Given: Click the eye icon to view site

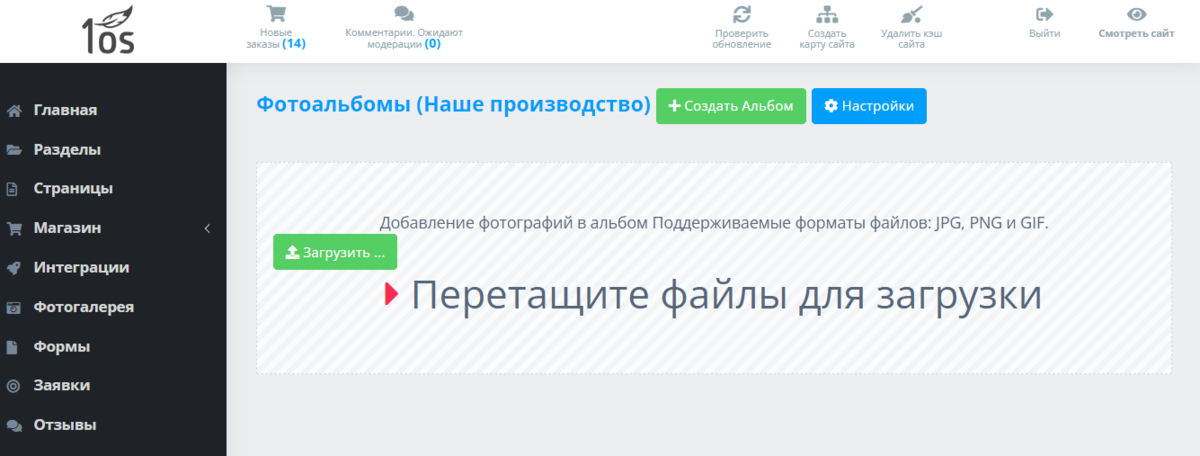Looking at the screenshot, I should click(1136, 14).
